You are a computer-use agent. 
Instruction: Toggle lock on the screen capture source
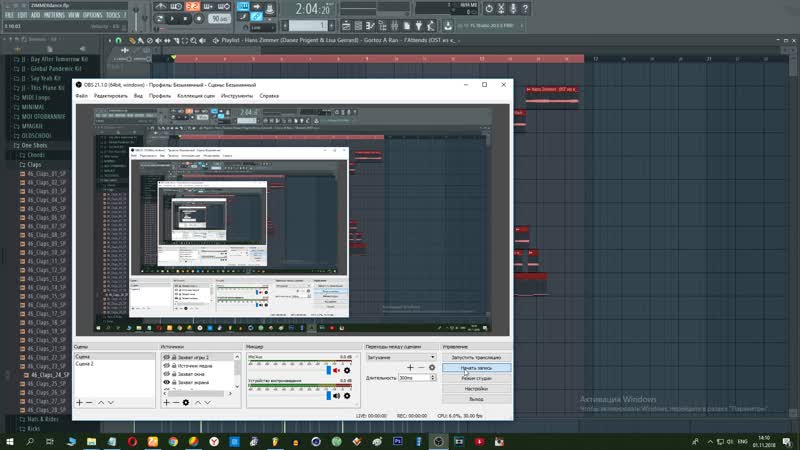pyautogui.click(x=174, y=382)
